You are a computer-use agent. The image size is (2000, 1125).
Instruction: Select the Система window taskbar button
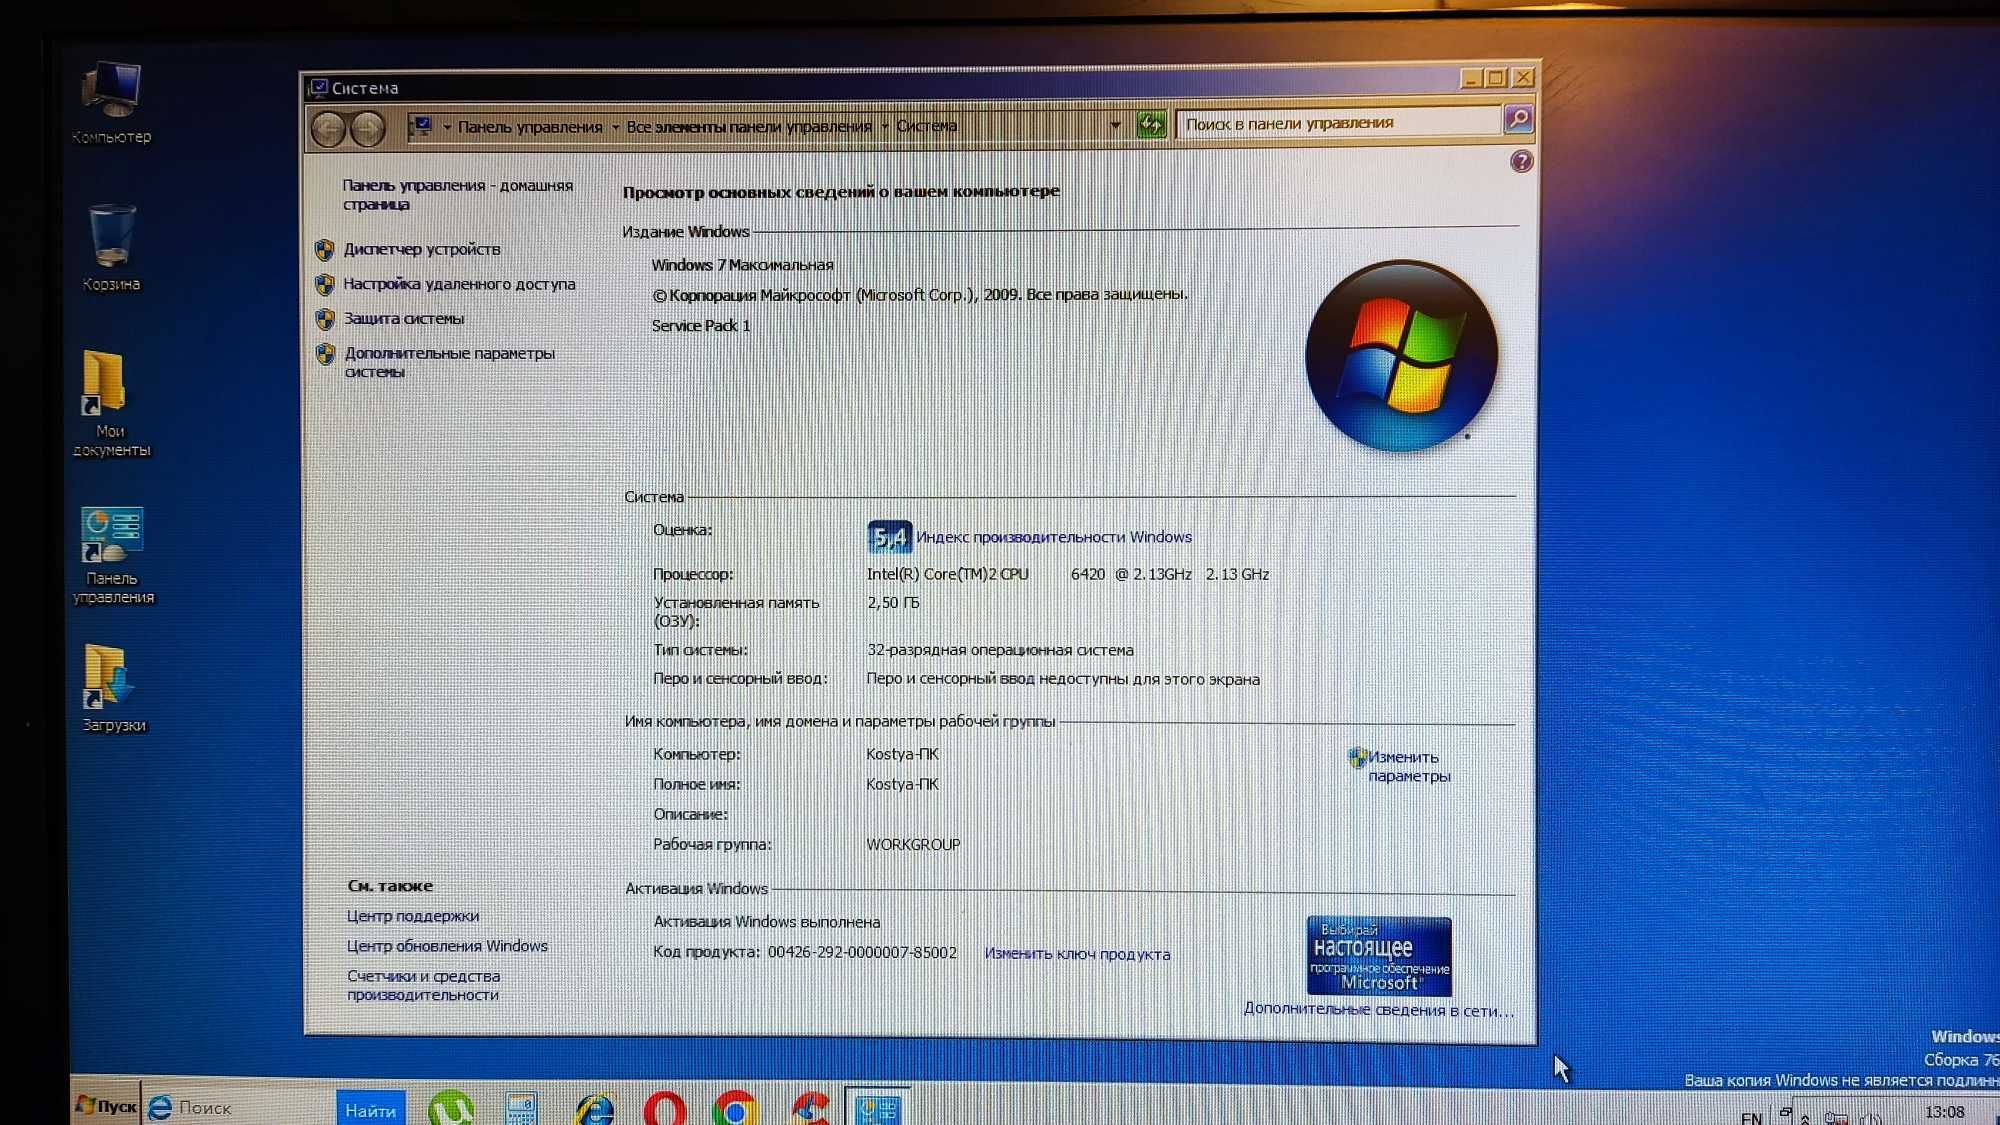(877, 1107)
